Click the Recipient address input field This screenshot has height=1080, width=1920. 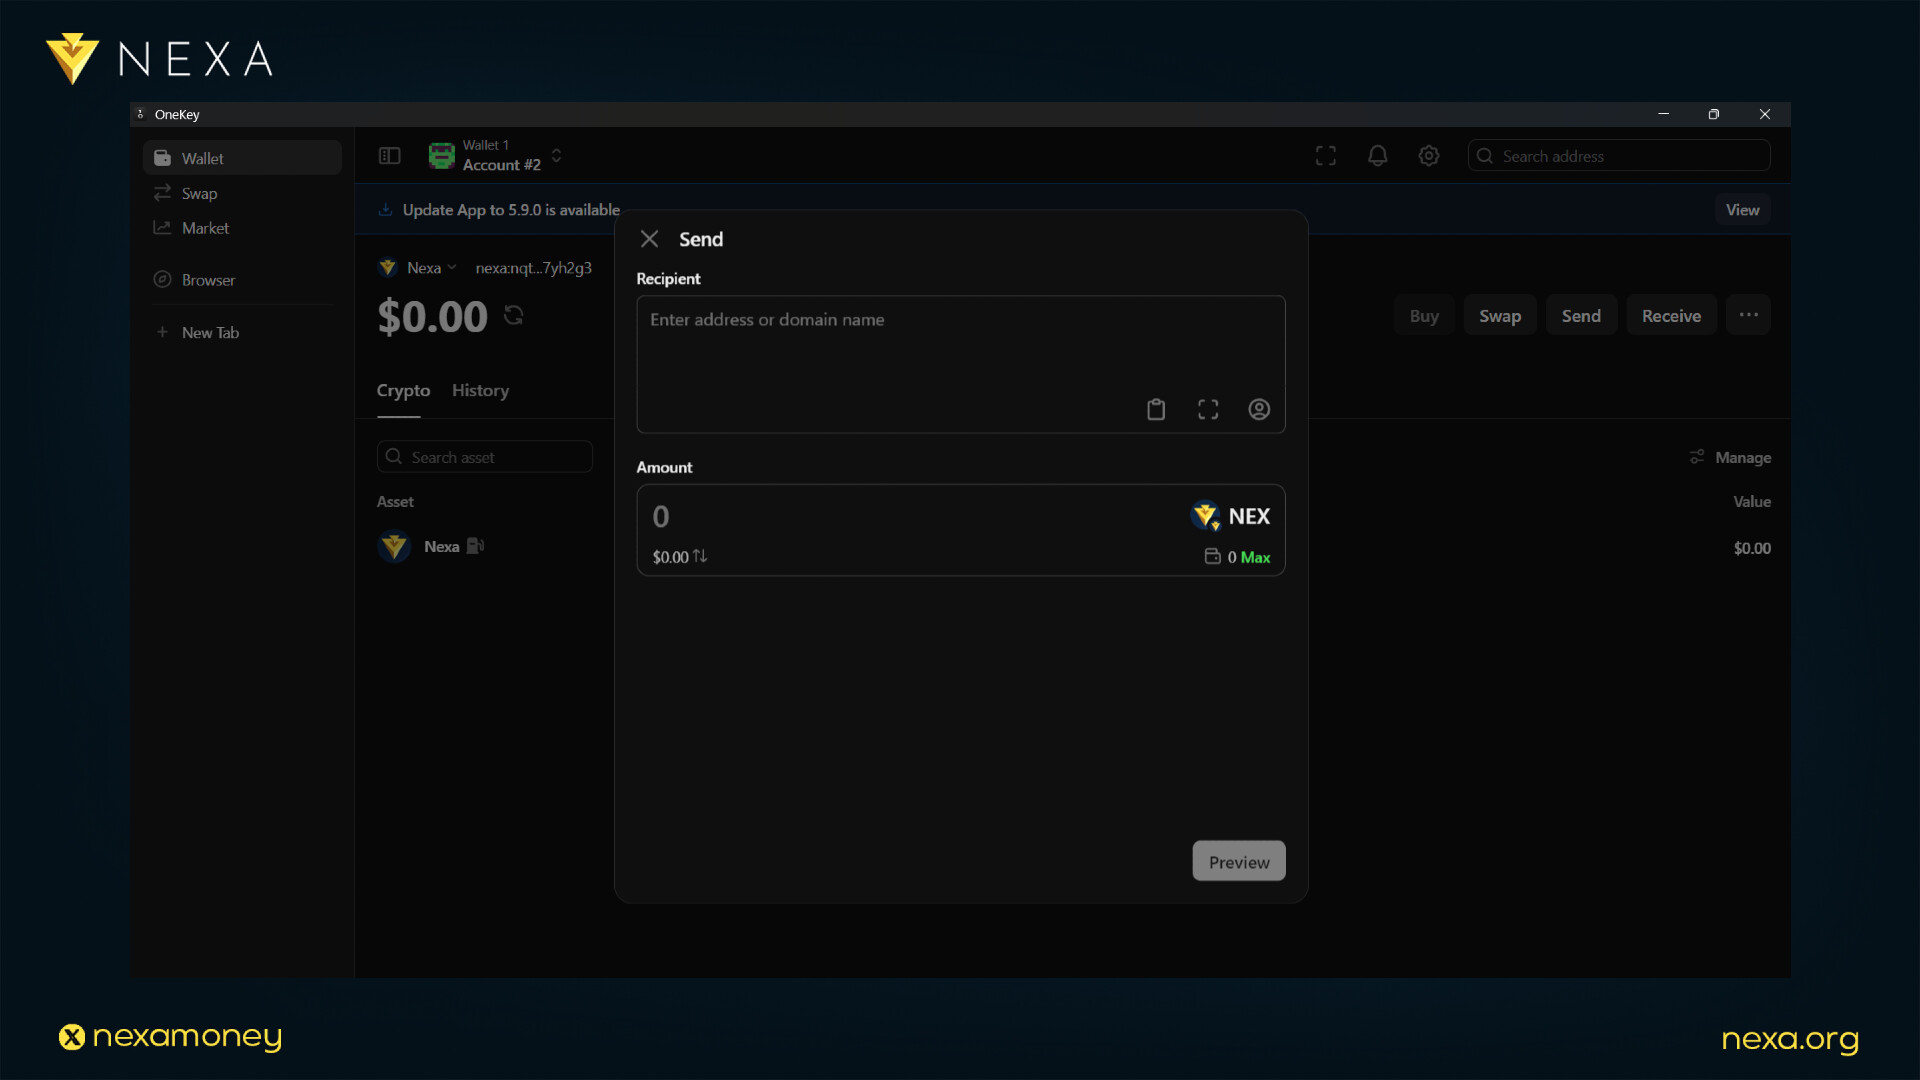960,364
